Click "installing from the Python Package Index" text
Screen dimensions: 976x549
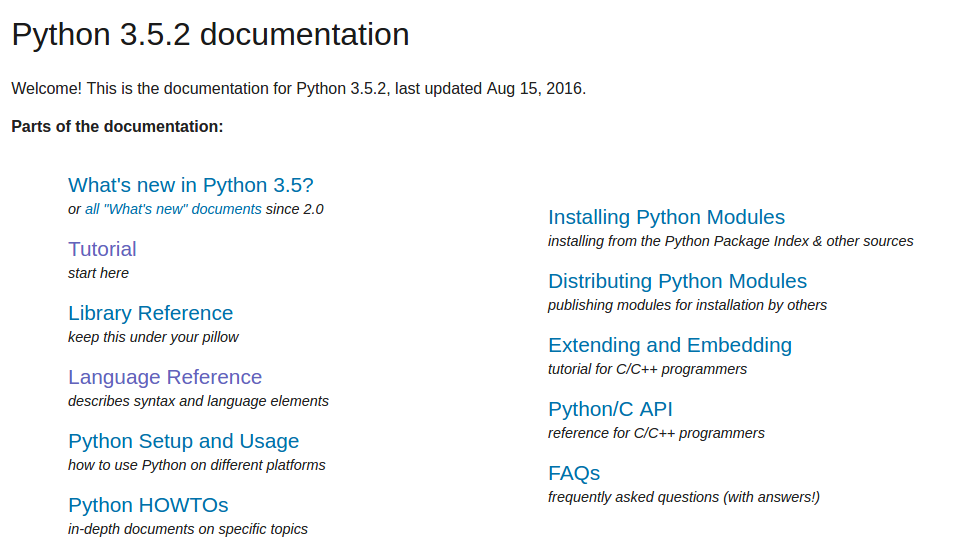pos(678,242)
